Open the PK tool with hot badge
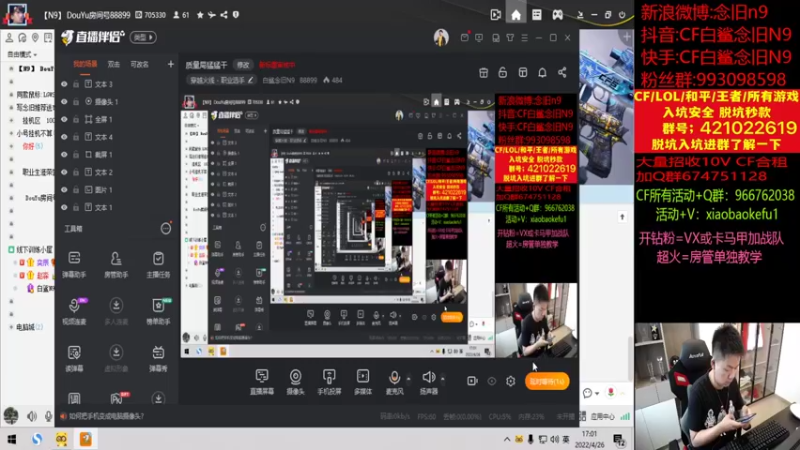The width and height of the screenshot is (800, 450). (116, 398)
